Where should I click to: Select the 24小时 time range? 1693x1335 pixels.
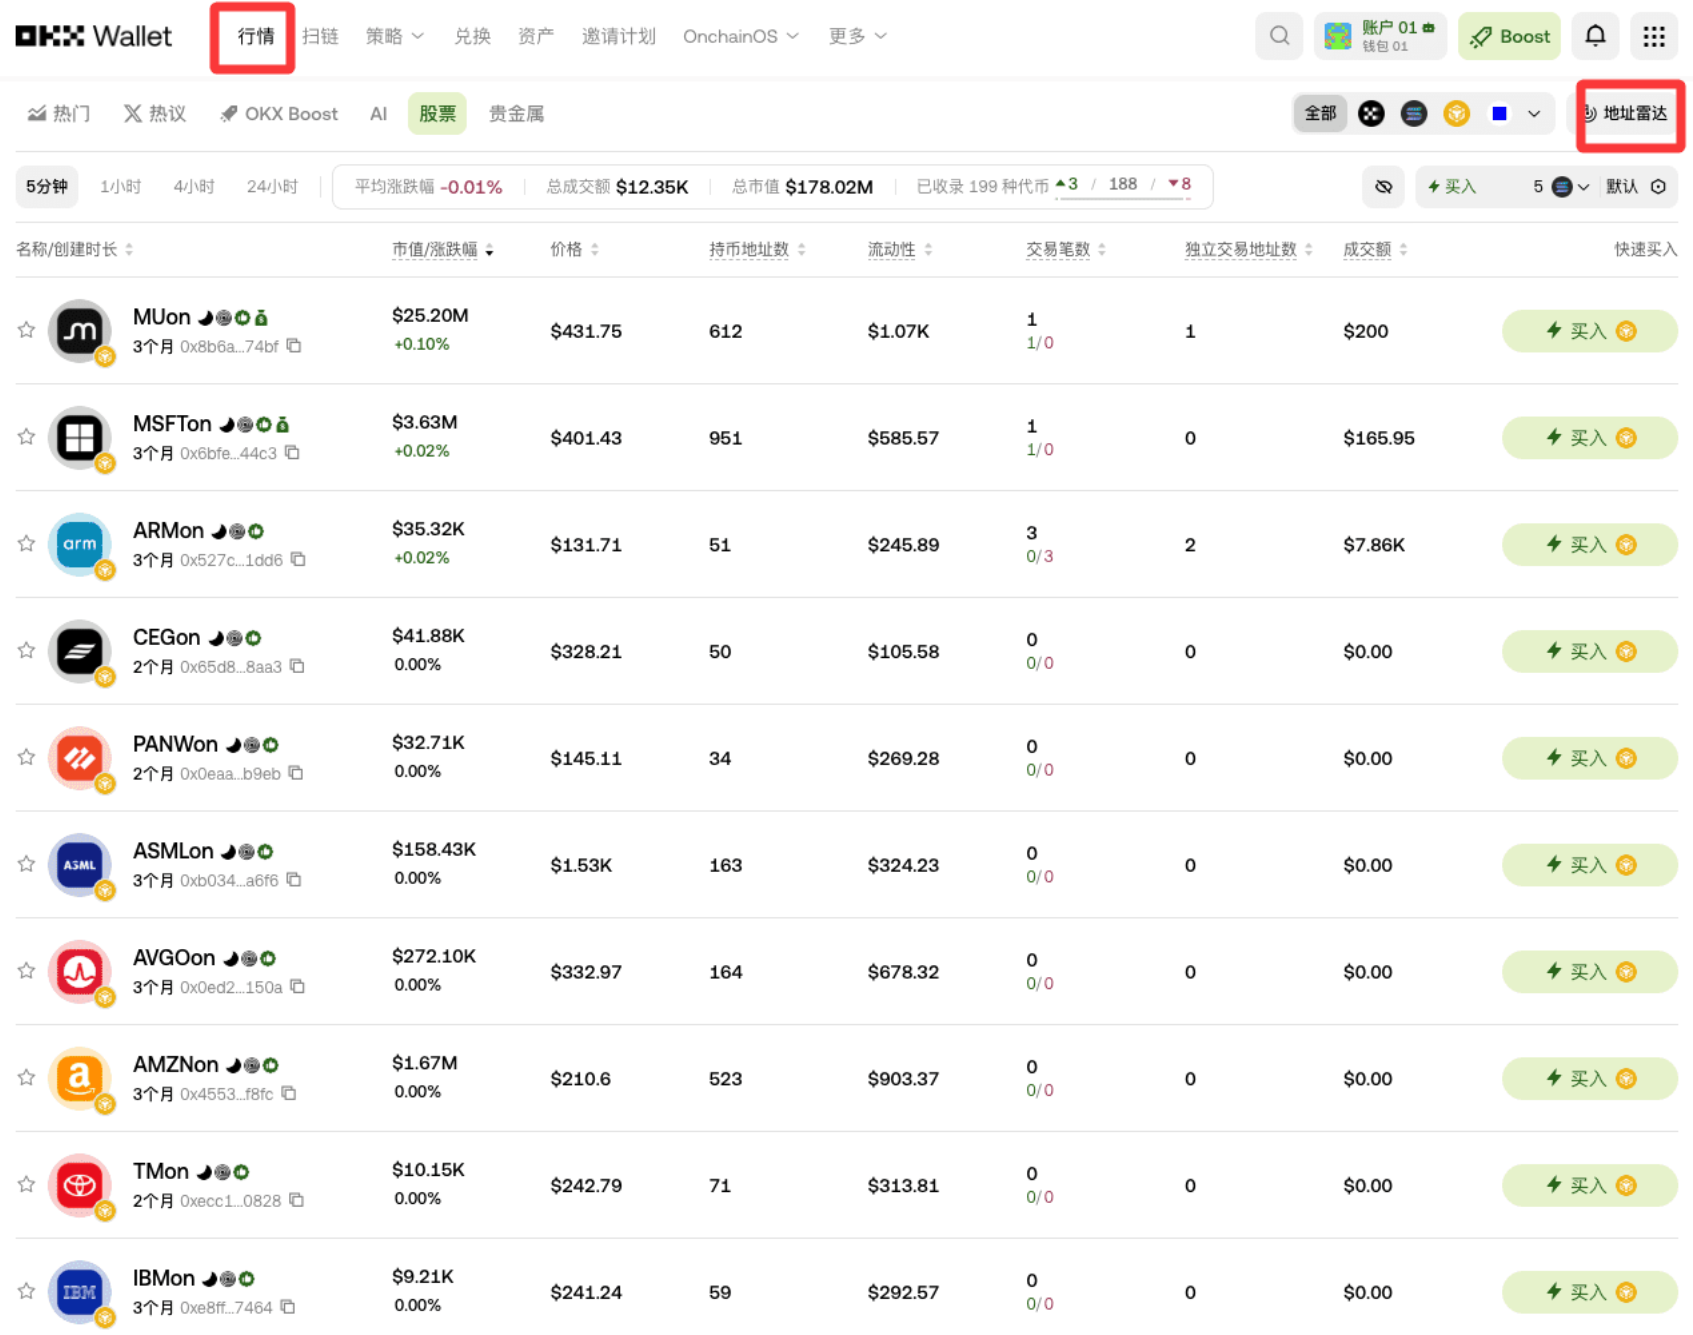point(272,187)
